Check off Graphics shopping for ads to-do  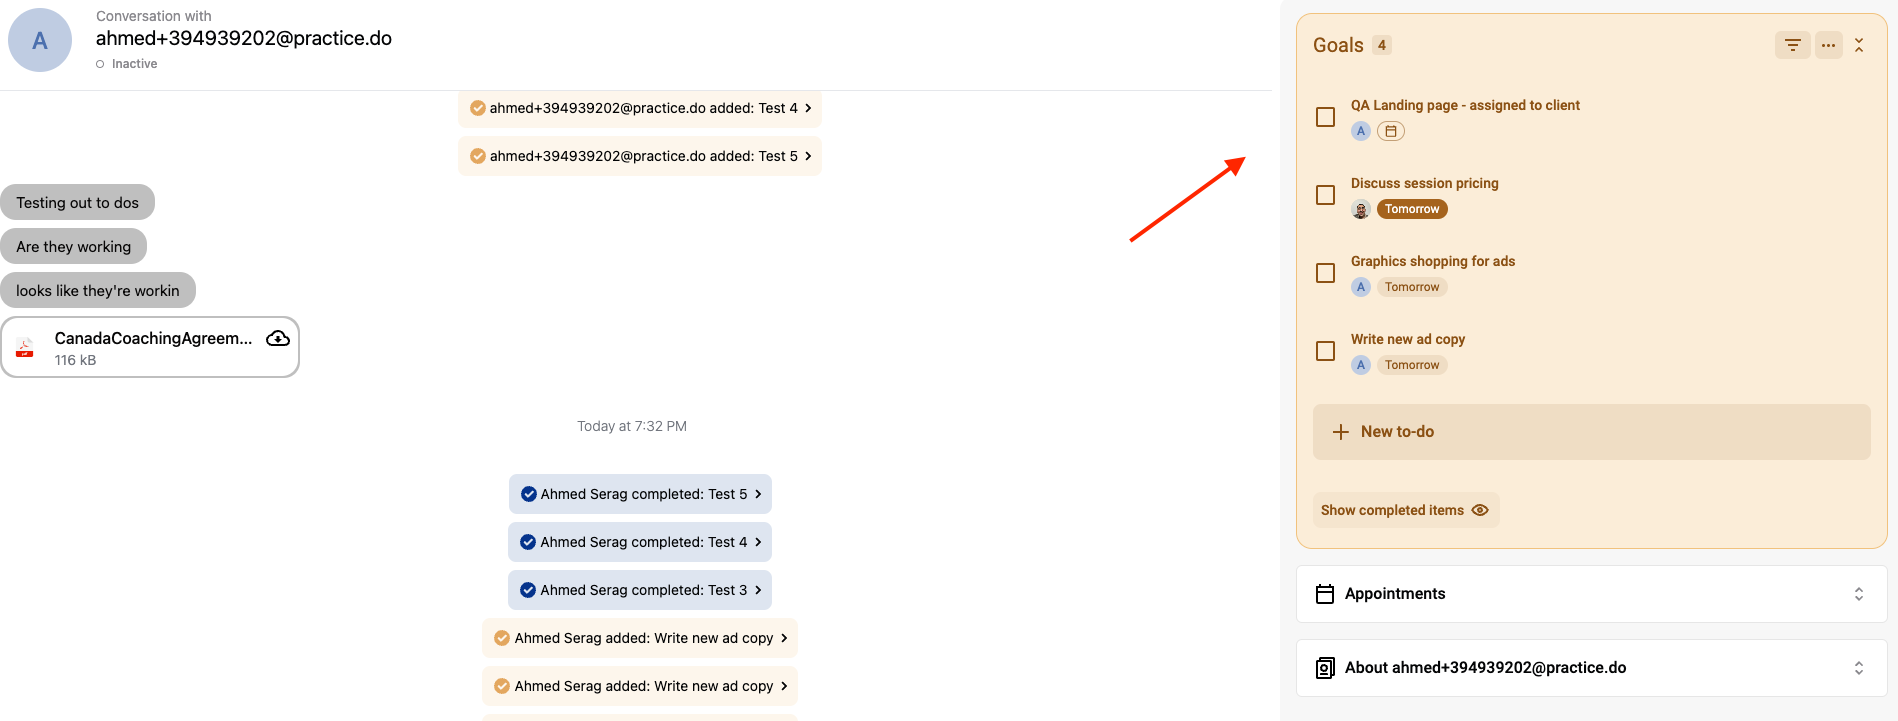[1326, 273]
